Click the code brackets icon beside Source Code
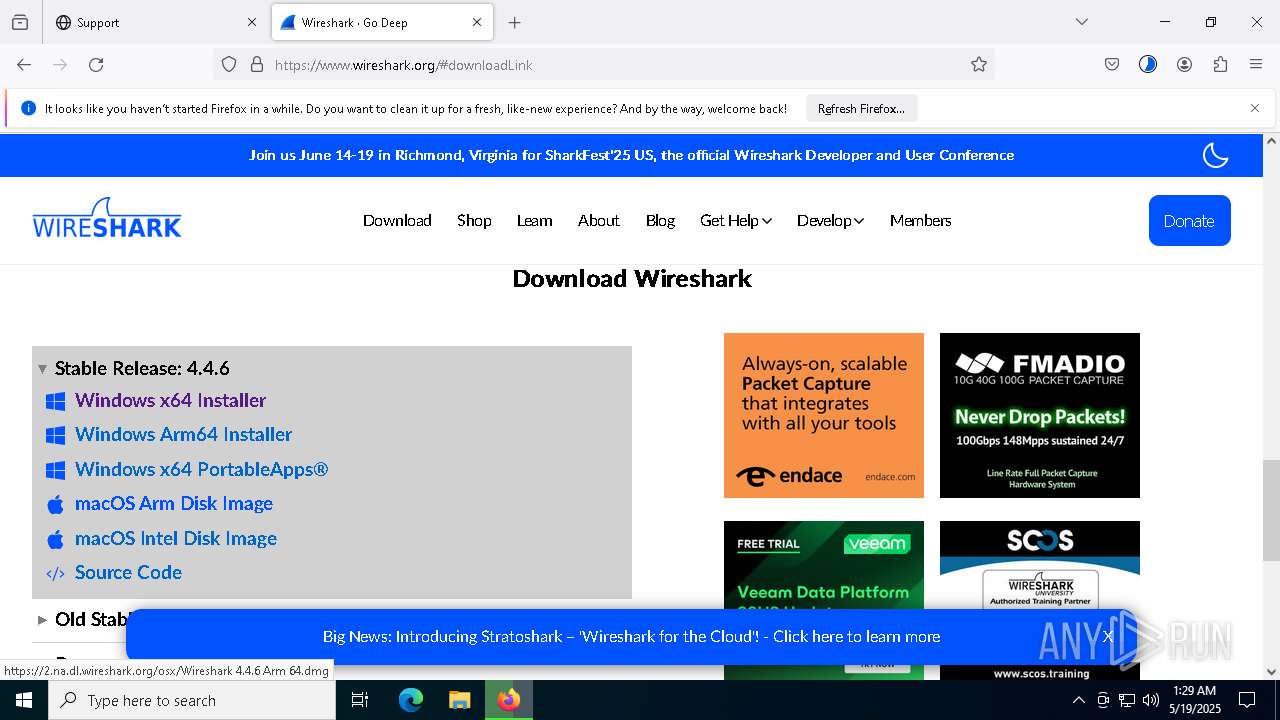 [x=56, y=573]
